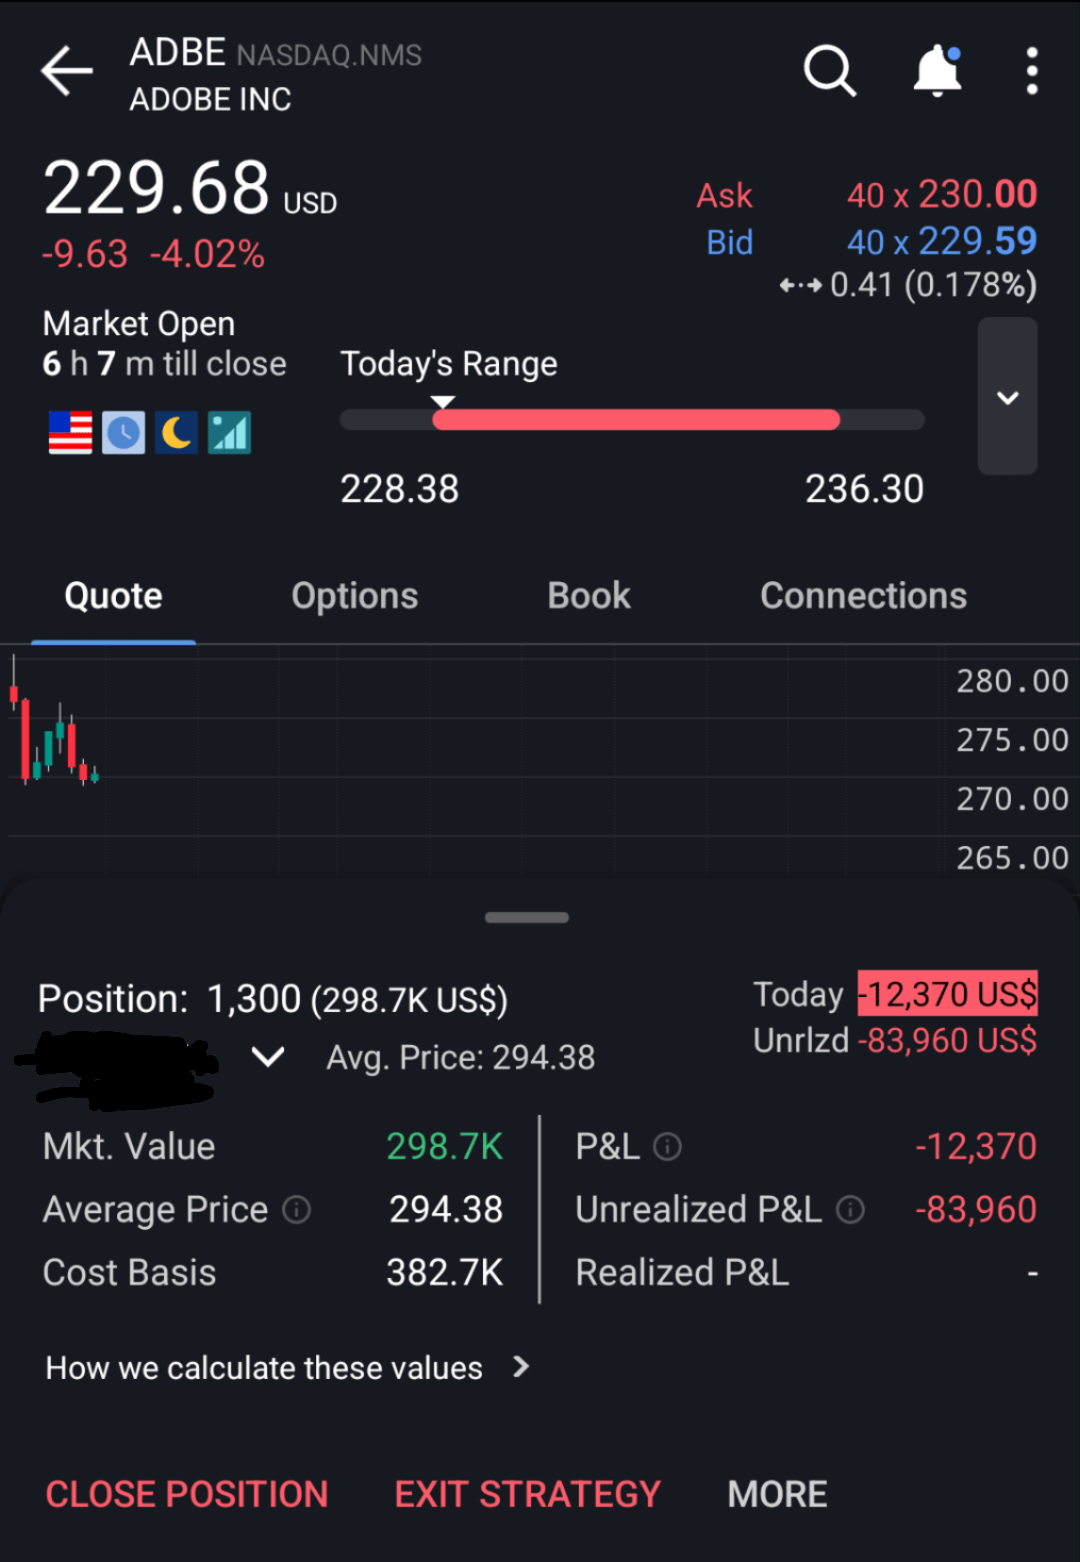The image size is (1080, 1562).
Task: Switch to the Options tab
Action: 354,596
